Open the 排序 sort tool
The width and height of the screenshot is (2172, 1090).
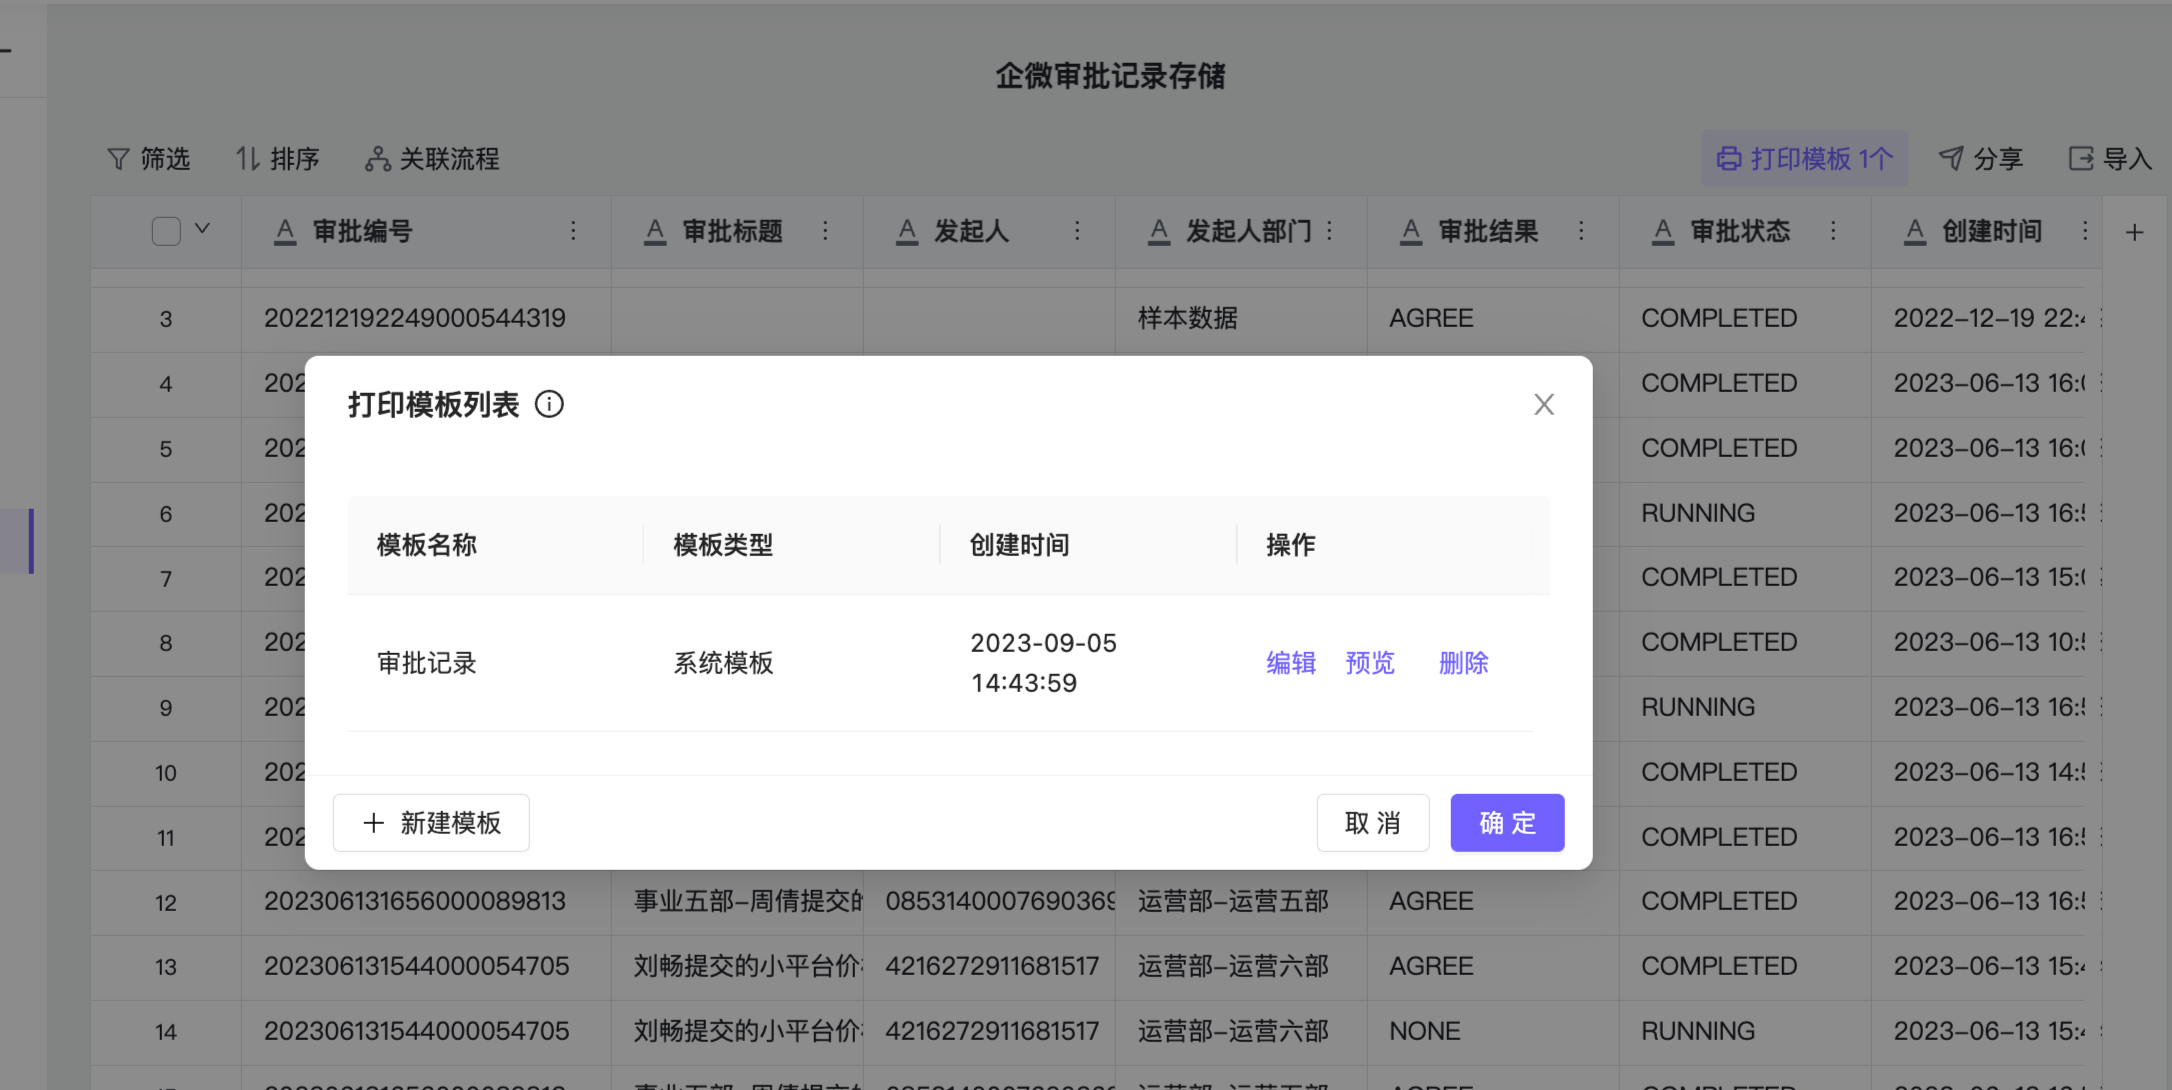coord(277,159)
